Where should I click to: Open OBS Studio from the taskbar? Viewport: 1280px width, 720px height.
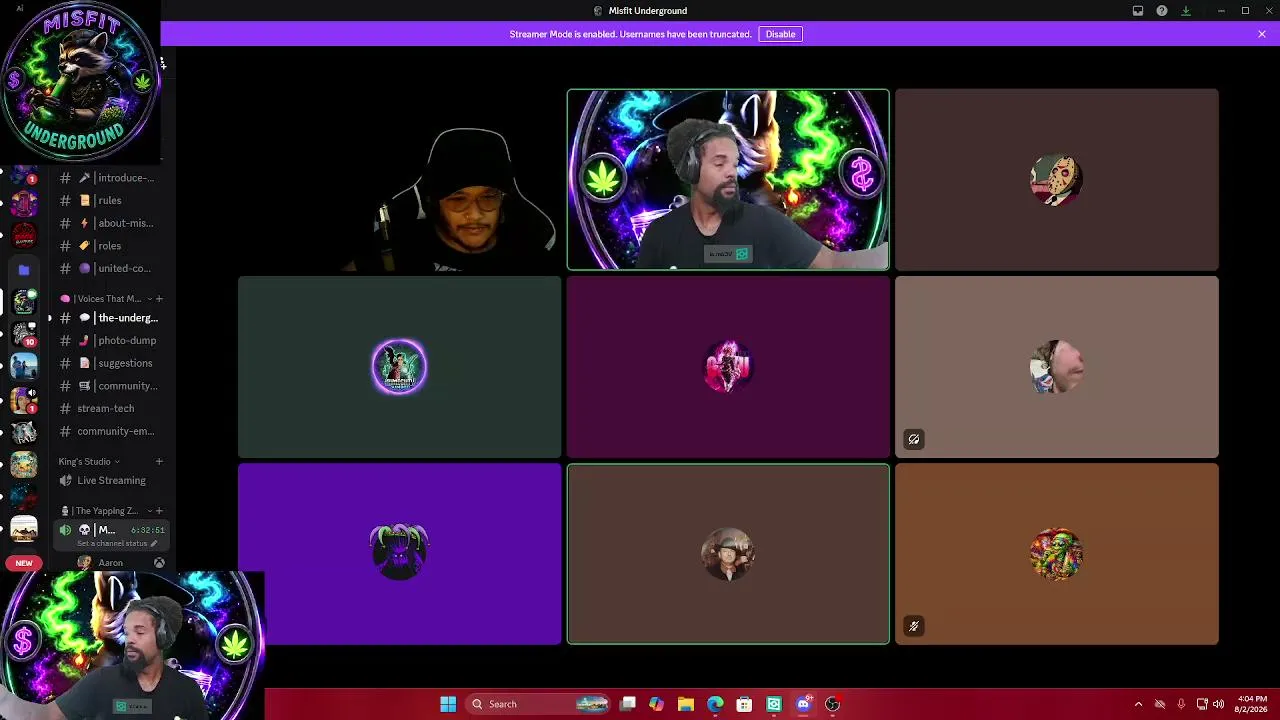(x=832, y=704)
